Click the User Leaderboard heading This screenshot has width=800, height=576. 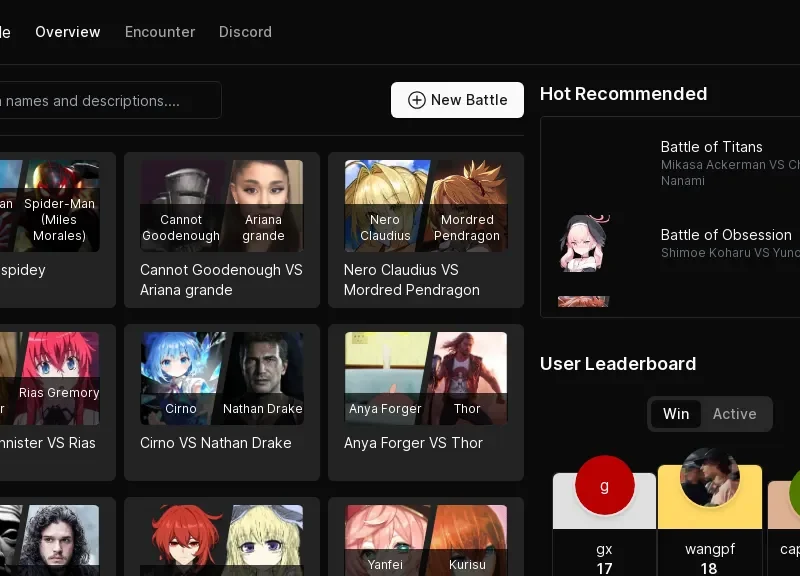(618, 364)
